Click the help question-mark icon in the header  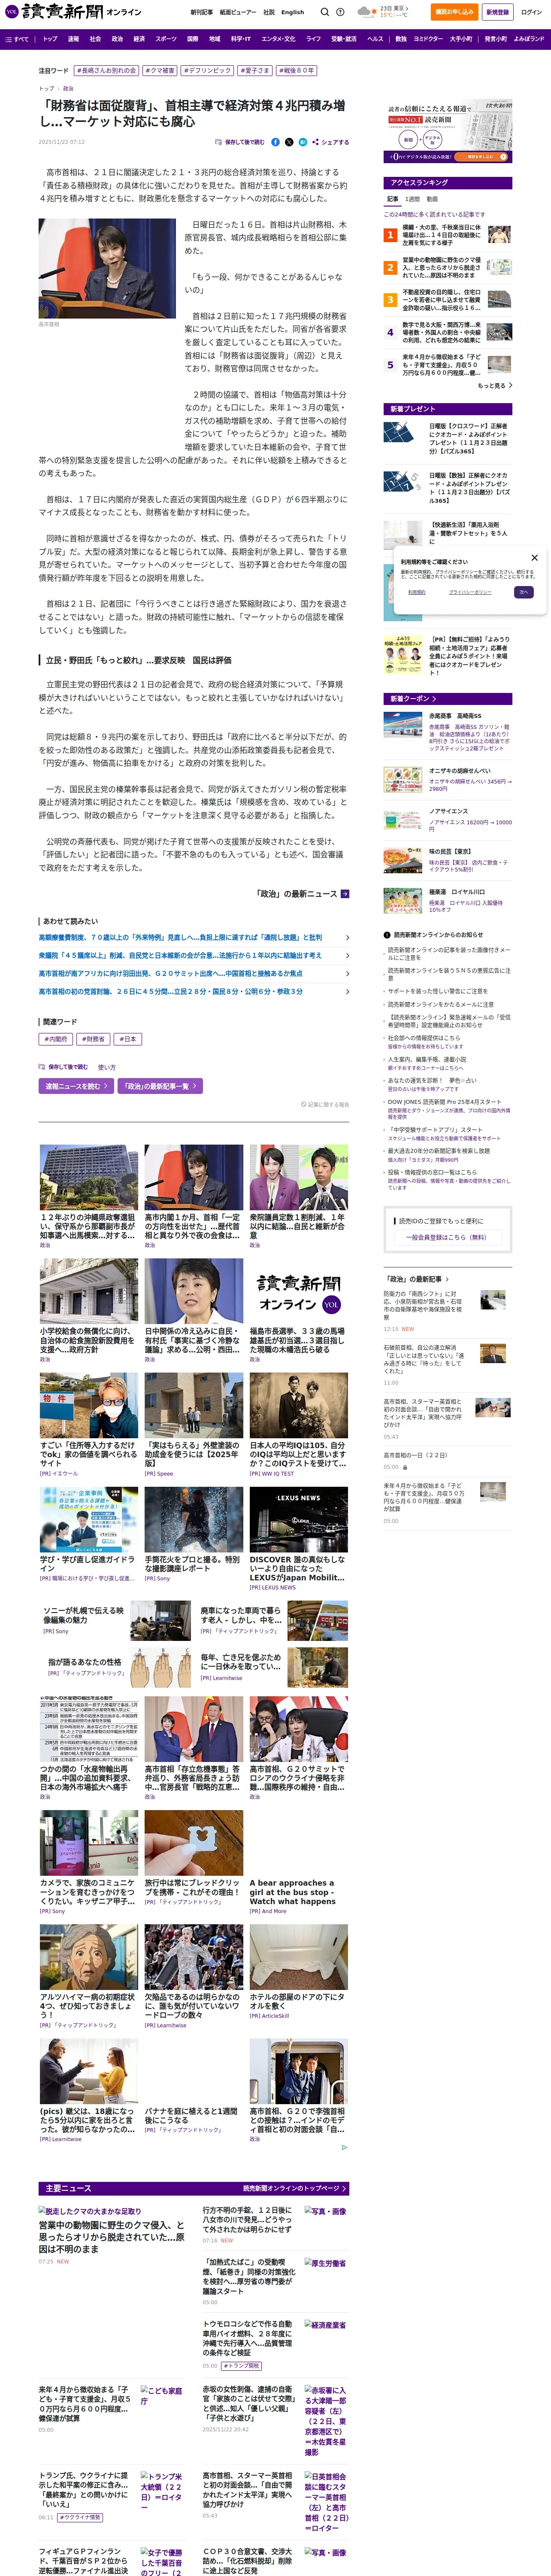tap(340, 12)
